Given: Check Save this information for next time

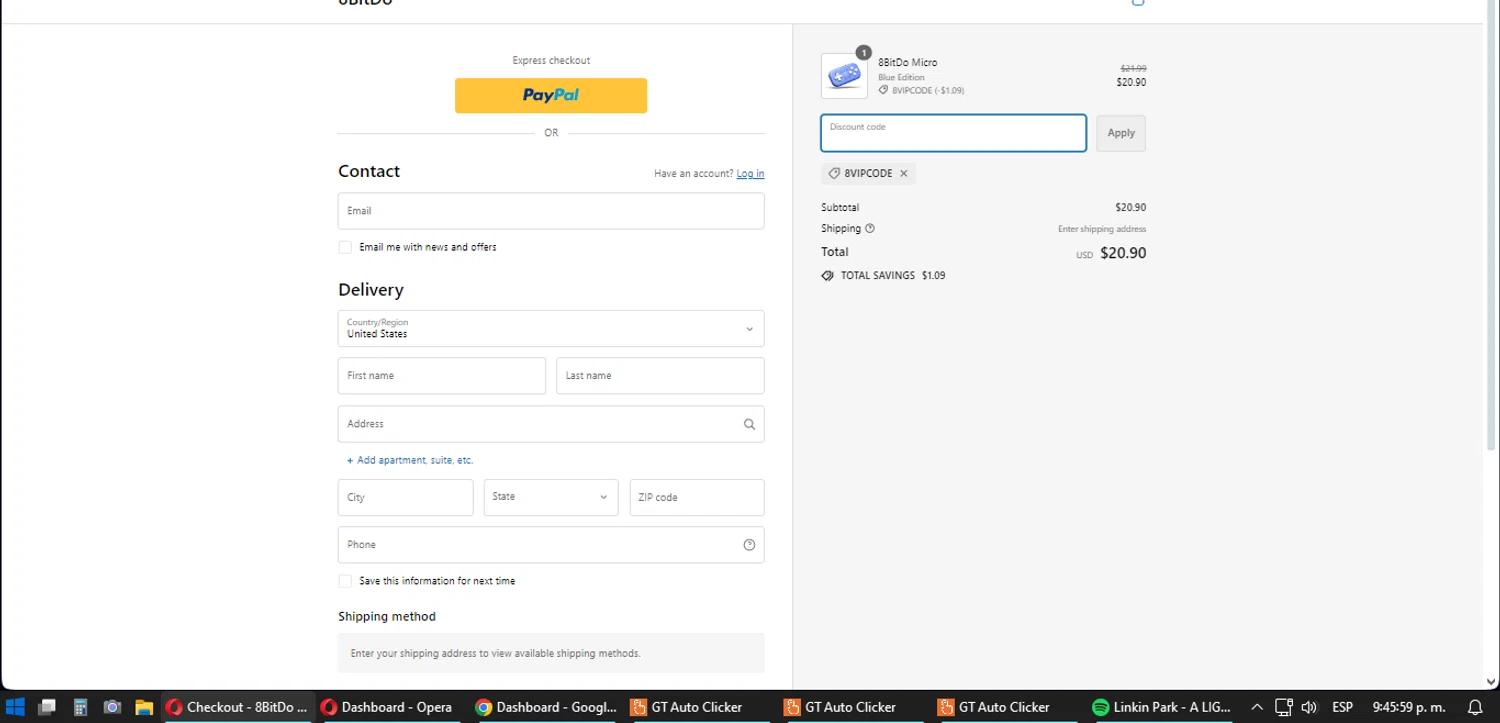Looking at the screenshot, I should 345,581.
